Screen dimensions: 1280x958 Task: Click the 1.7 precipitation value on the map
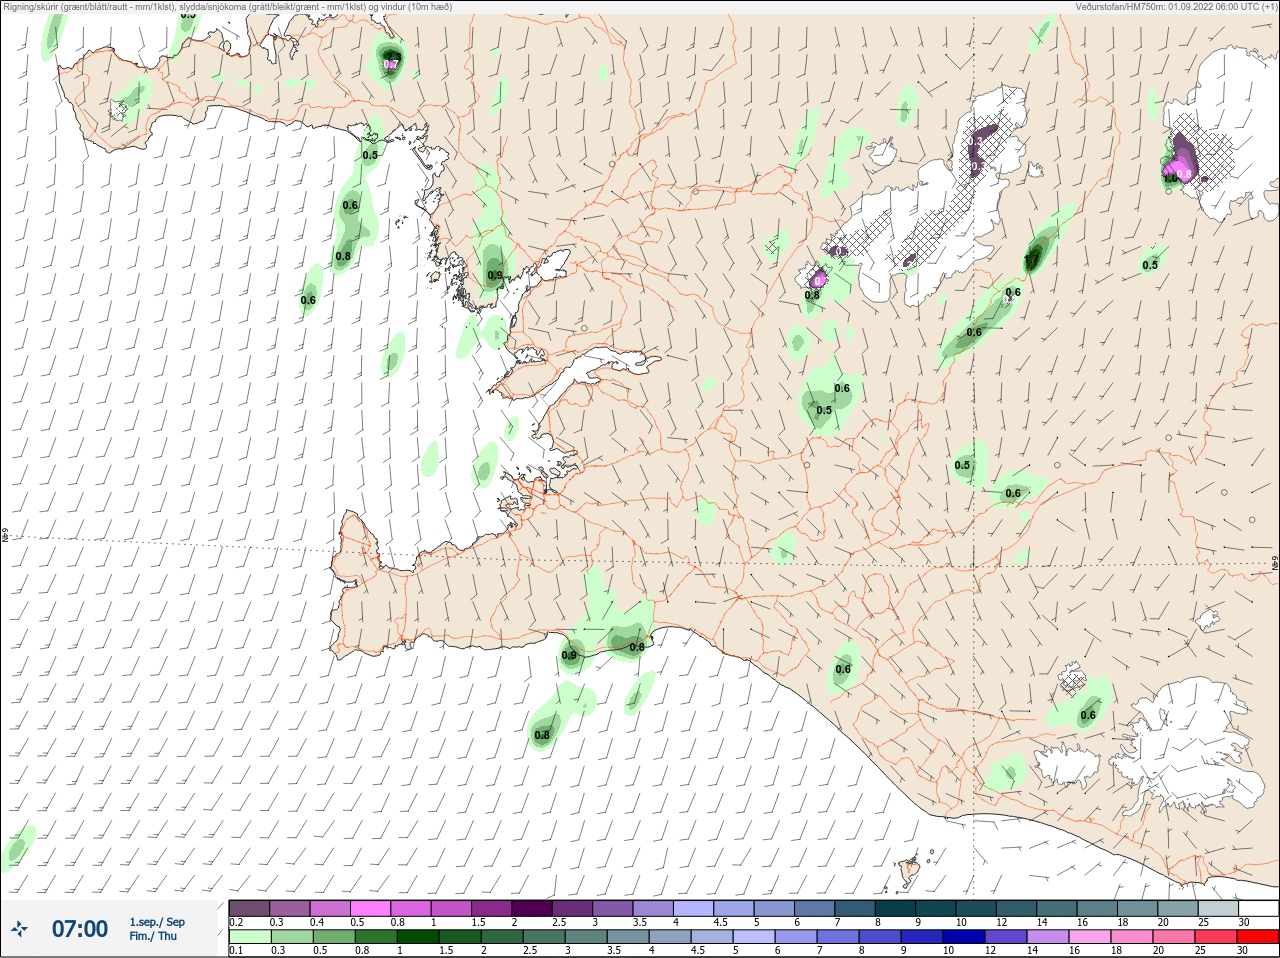[x=1032, y=261]
